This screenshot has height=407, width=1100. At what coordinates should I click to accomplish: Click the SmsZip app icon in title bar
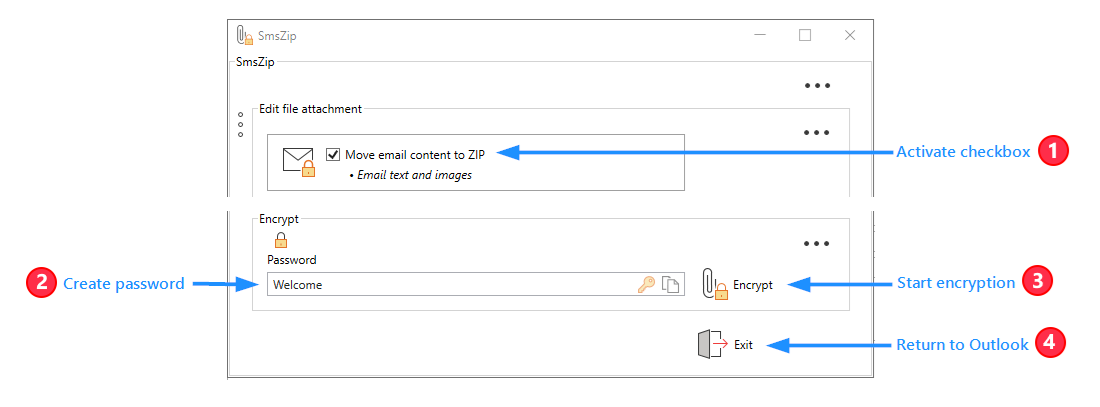click(x=244, y=36)
